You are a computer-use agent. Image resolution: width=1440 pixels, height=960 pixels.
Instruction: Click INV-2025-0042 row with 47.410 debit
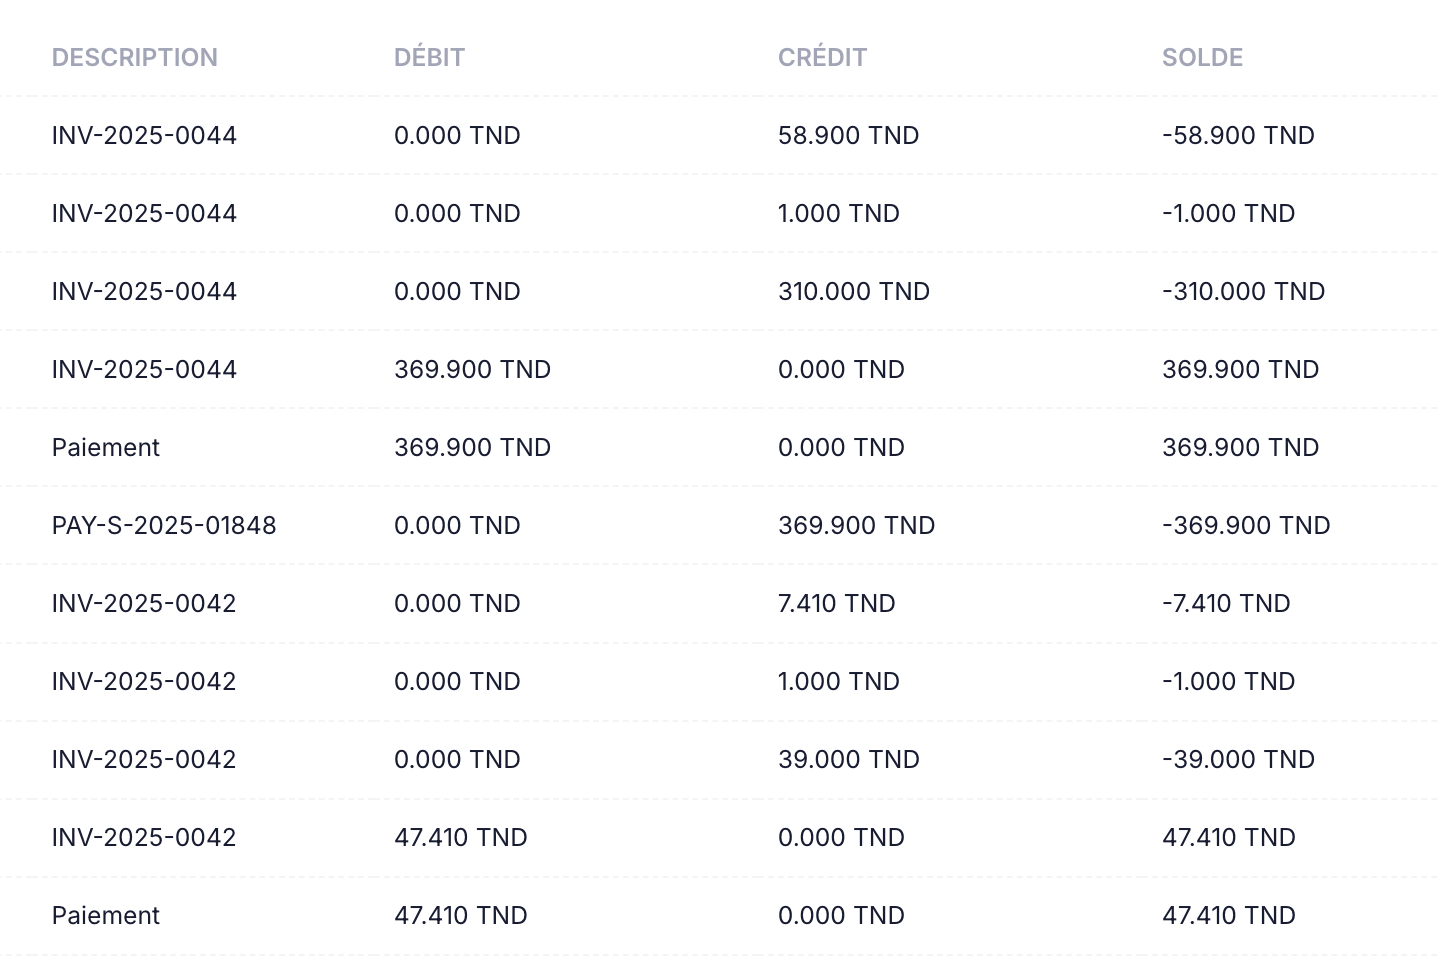point(720,837)
